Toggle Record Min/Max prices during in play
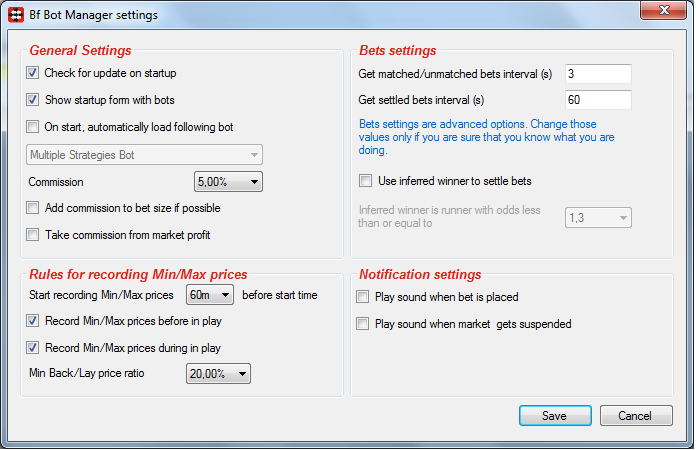Viewport: 696px width, 450px height. click(x=32, y=348)
